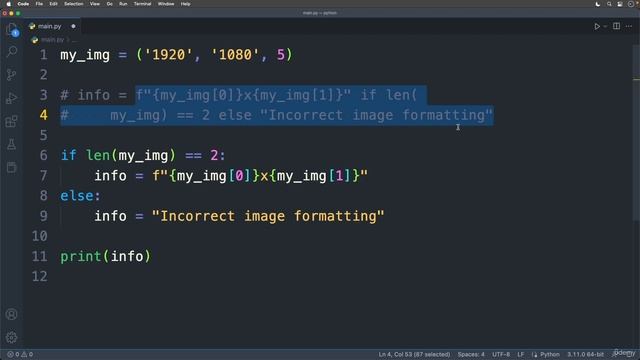Click my_img variable on line 1
Screen dimensions: 640x360
(x=85, y=55)
